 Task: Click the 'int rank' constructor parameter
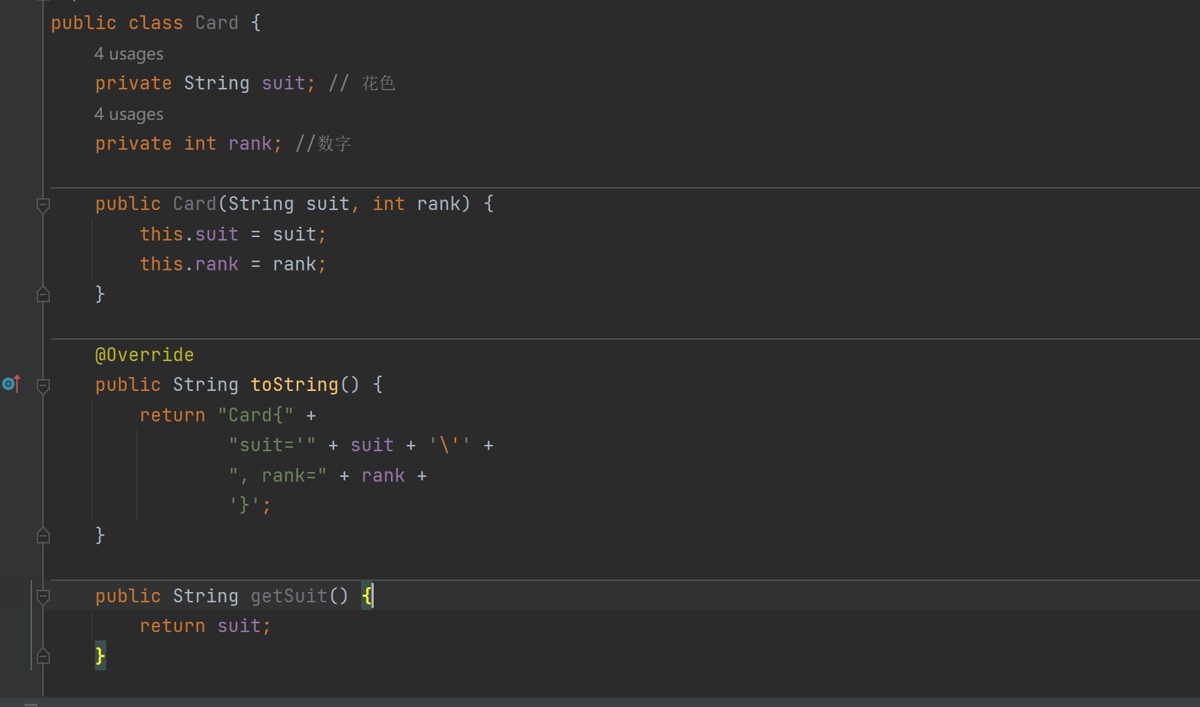(417, 204)
